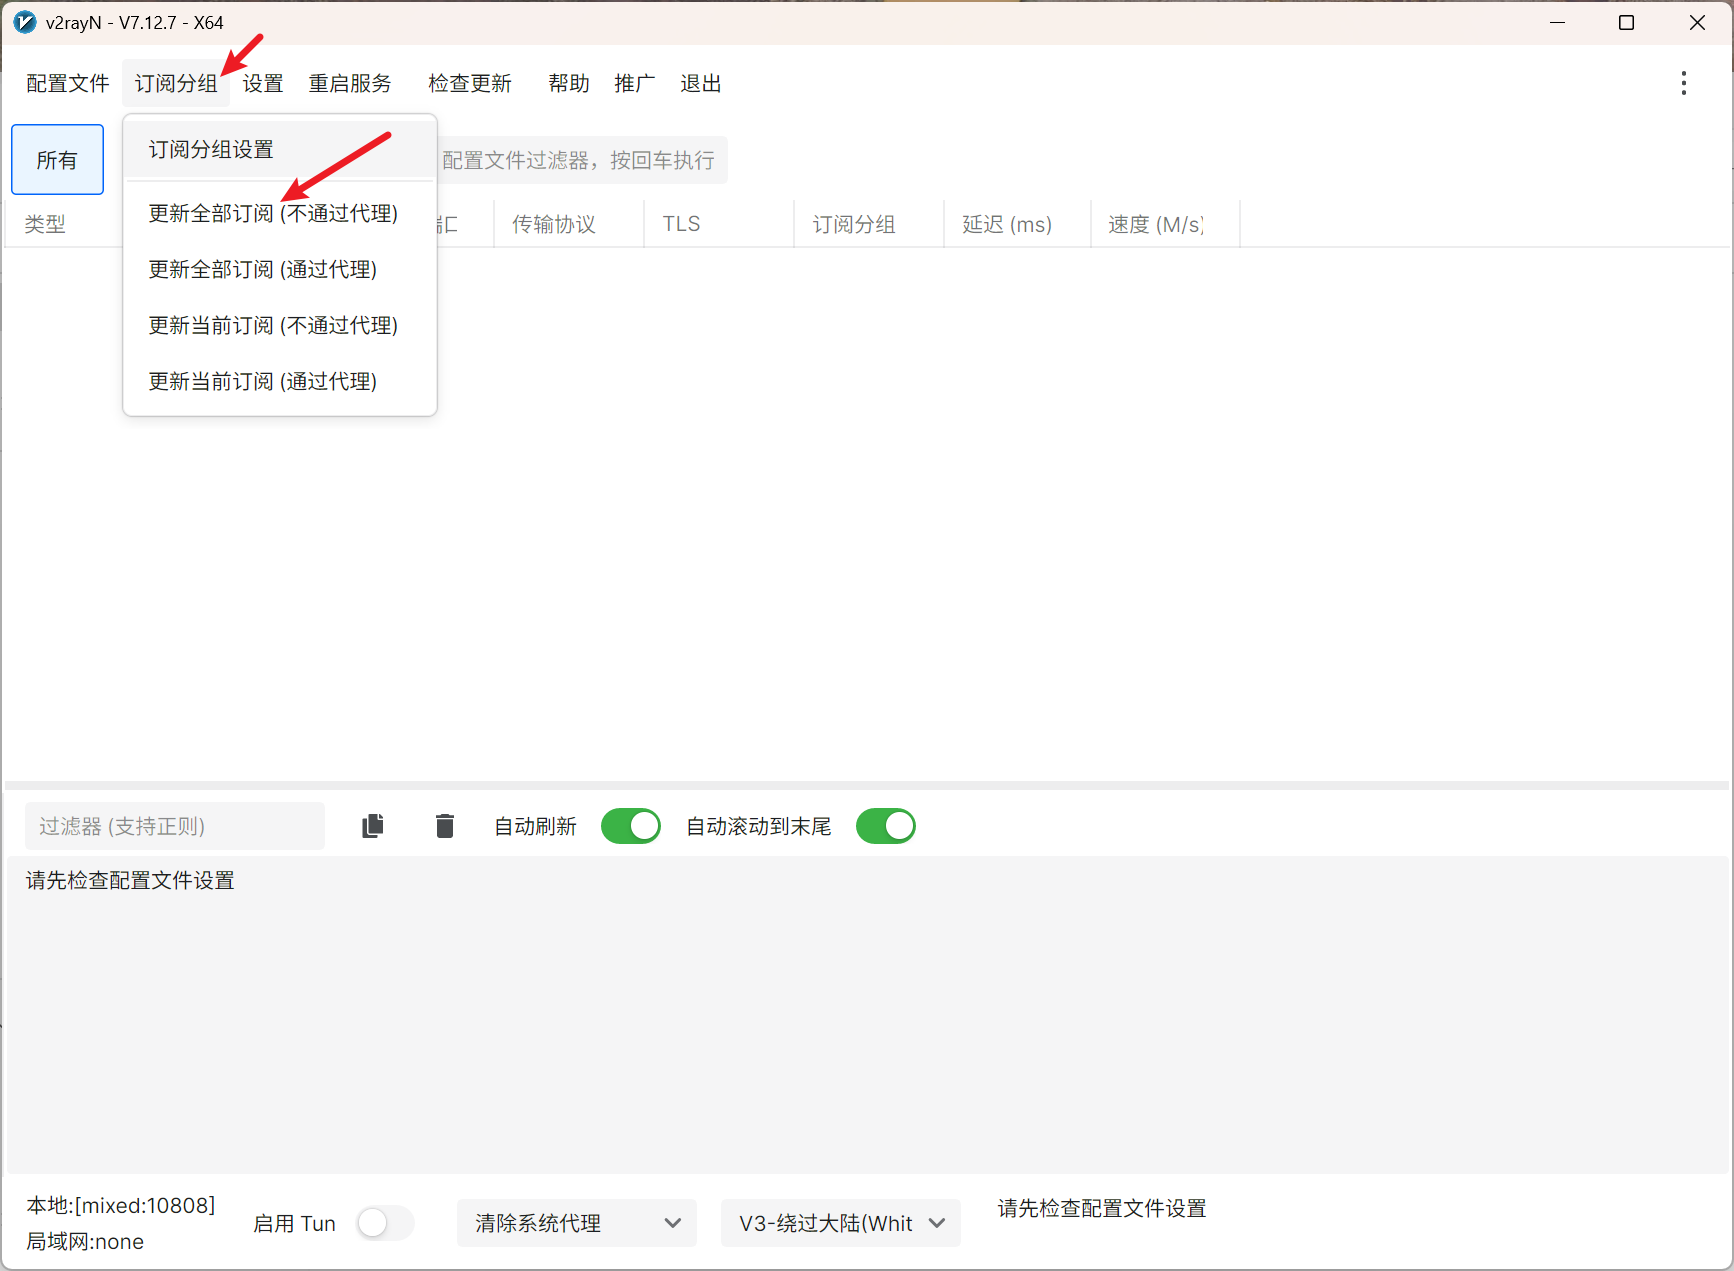Click 重启服务 in the menu bar

(350, 83)
